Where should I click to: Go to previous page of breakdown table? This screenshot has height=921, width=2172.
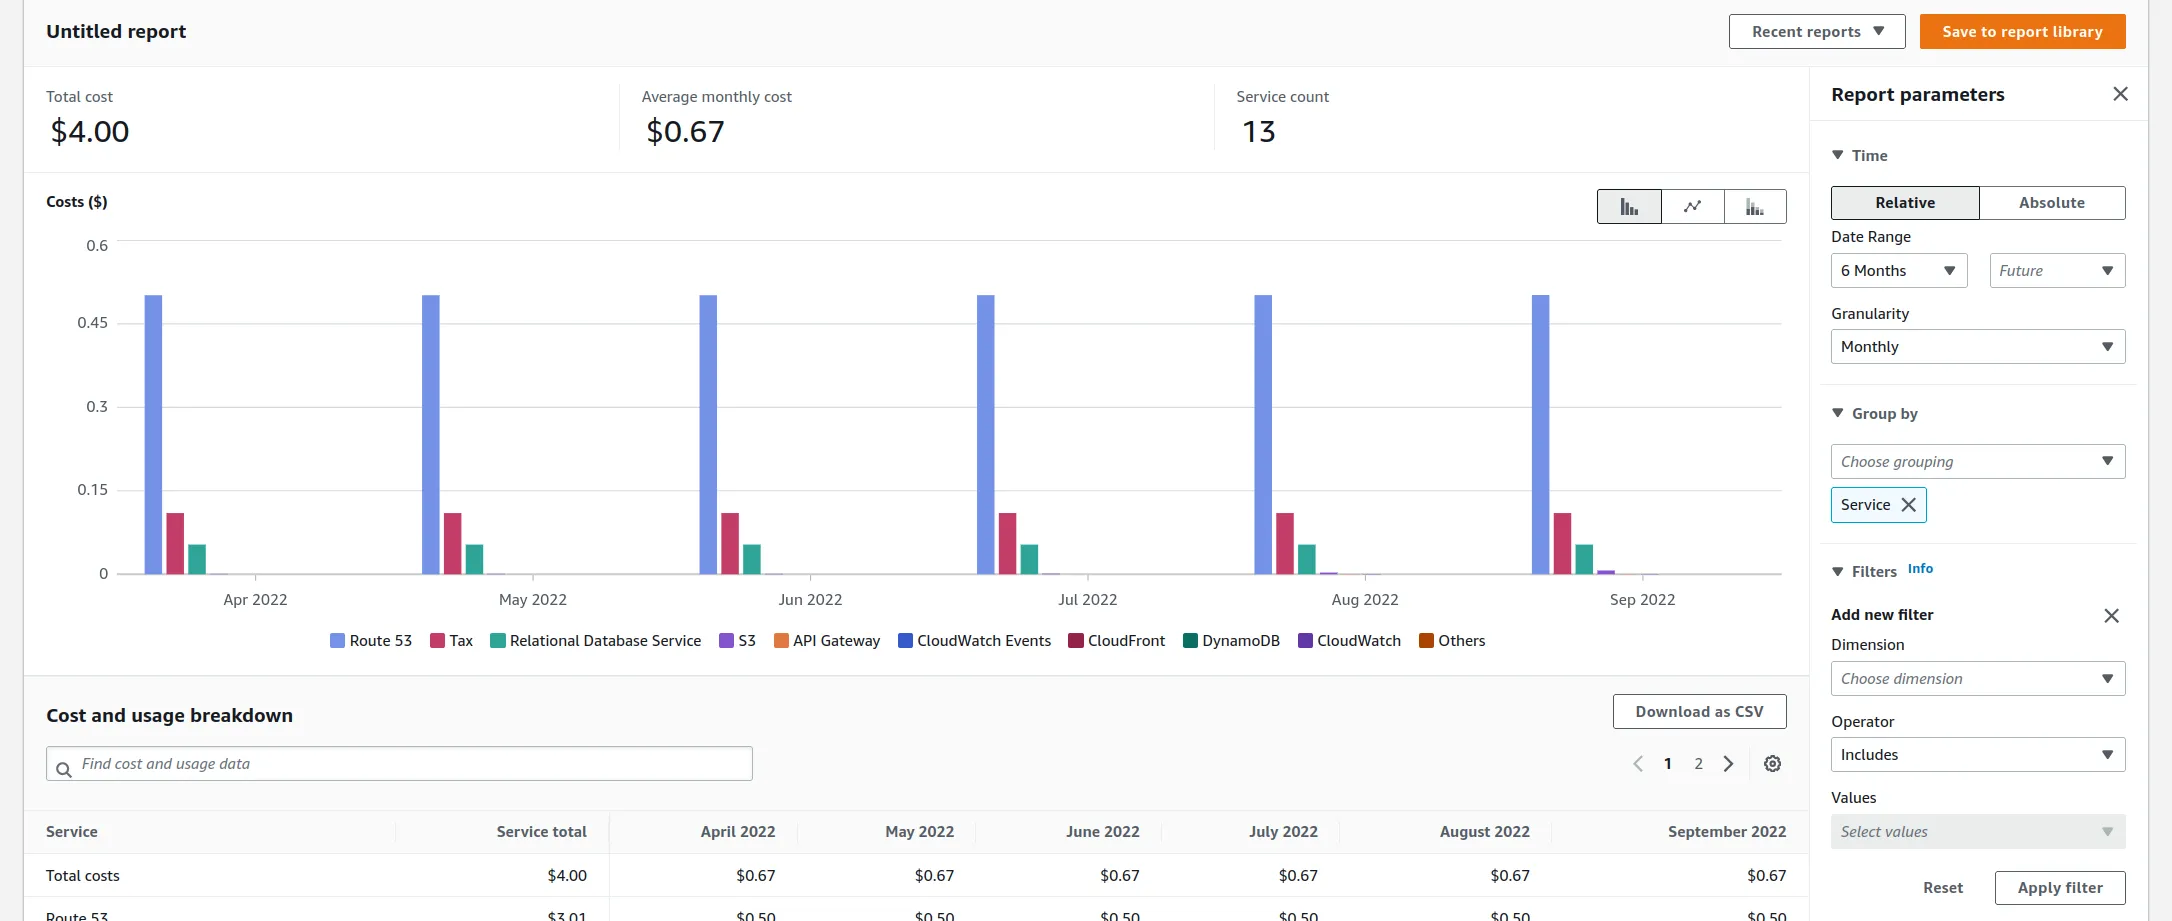(x=1638, y=764)
